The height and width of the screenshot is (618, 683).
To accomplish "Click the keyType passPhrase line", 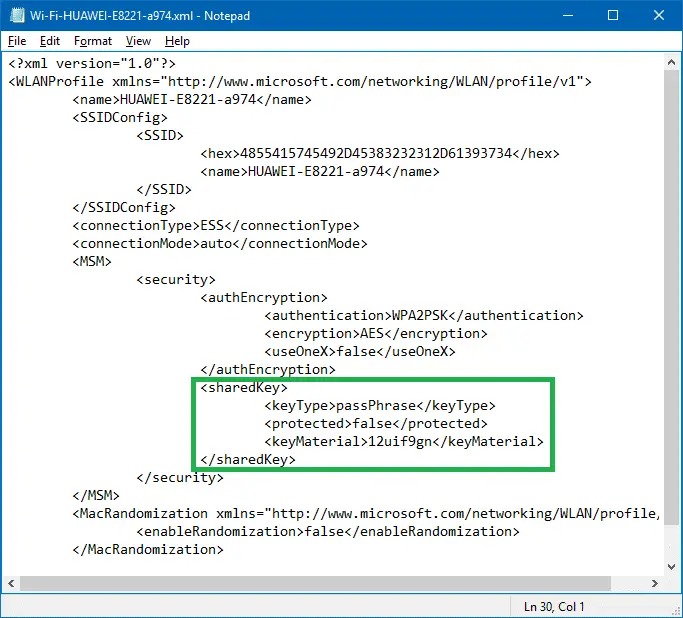I will [380, 405].
